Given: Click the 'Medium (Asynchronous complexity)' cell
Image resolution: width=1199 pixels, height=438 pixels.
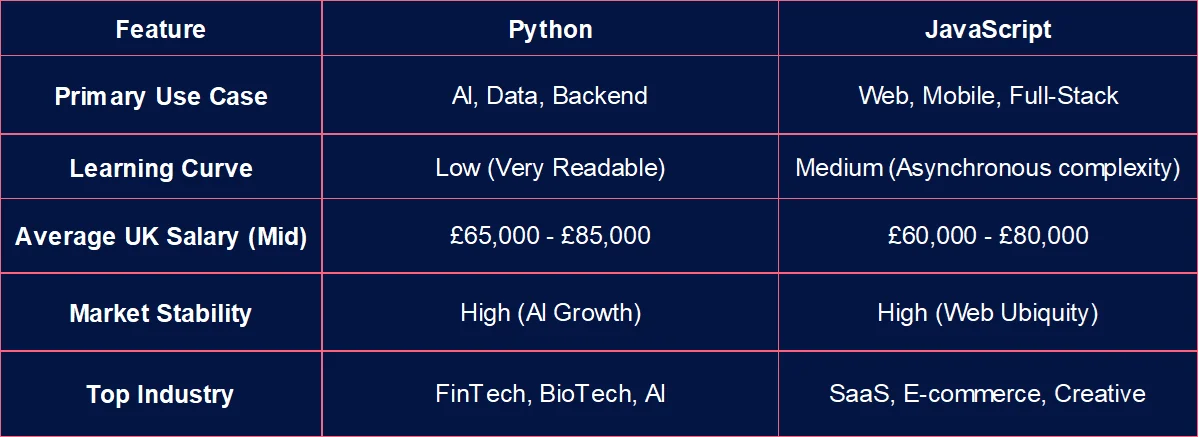Looking at the screenshot, I should click(x=988, y=168).
